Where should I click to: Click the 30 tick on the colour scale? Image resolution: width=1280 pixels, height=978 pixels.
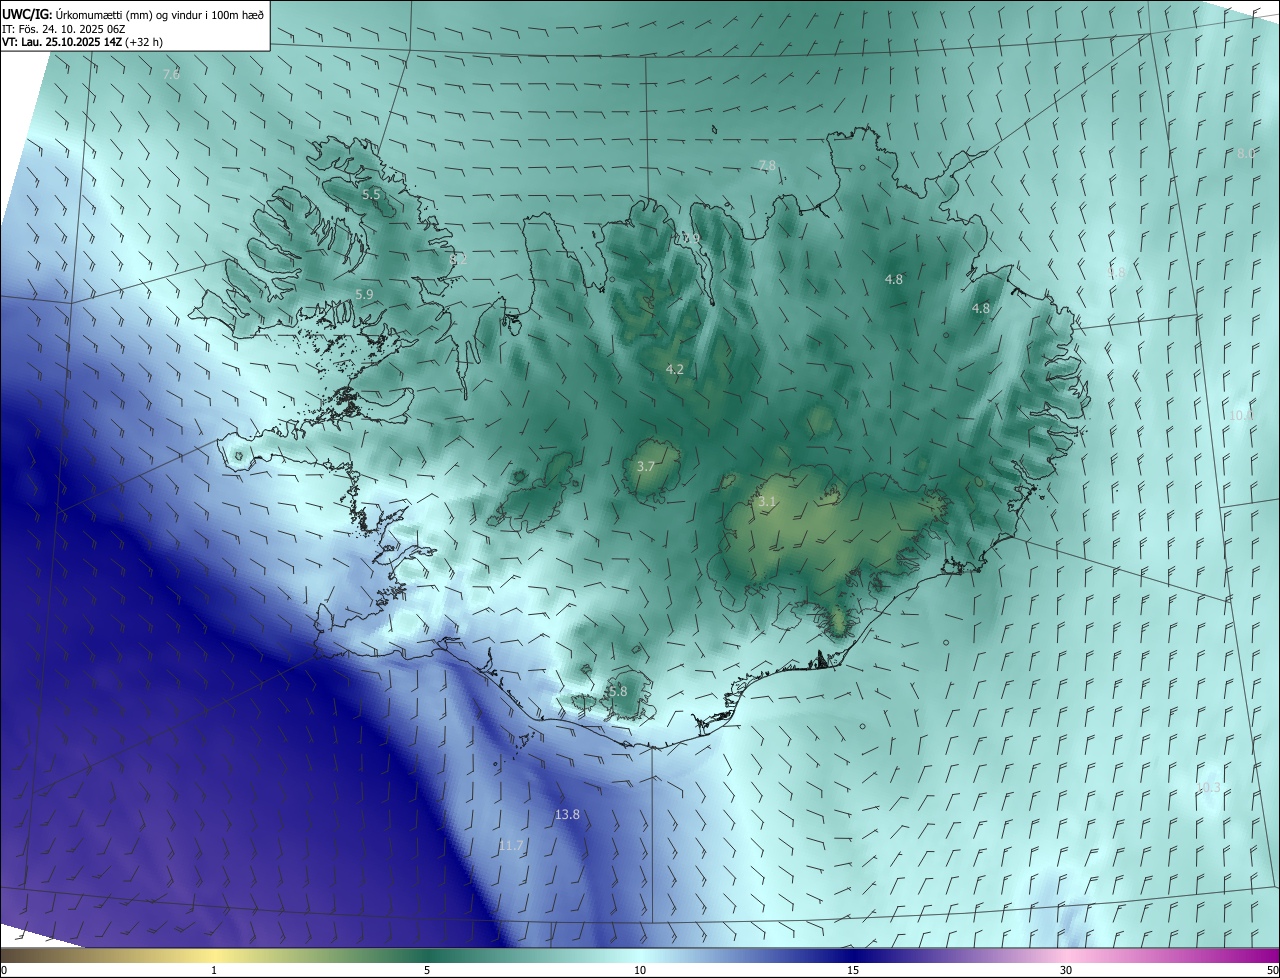1066,970
